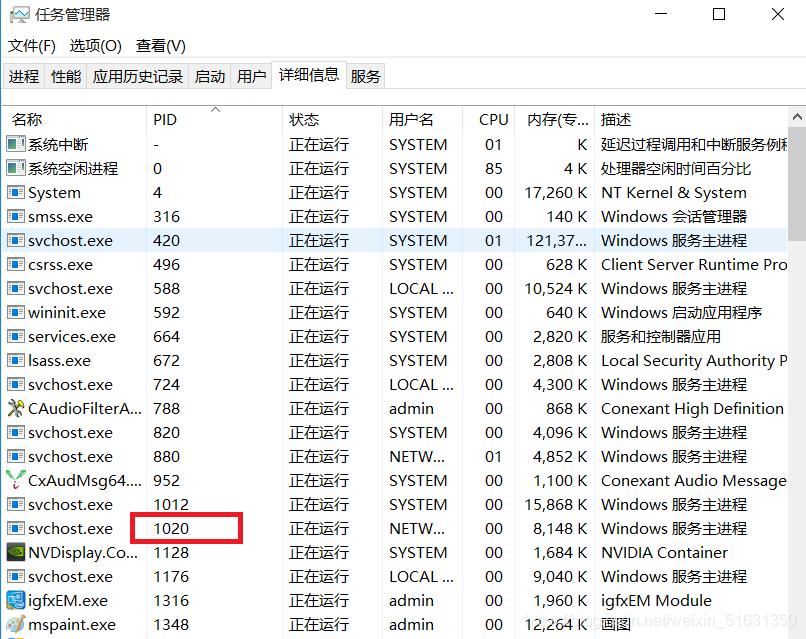Sort by the 描述 column header
The width and height of the screenshot is (806, 639).
pos(691,119)
